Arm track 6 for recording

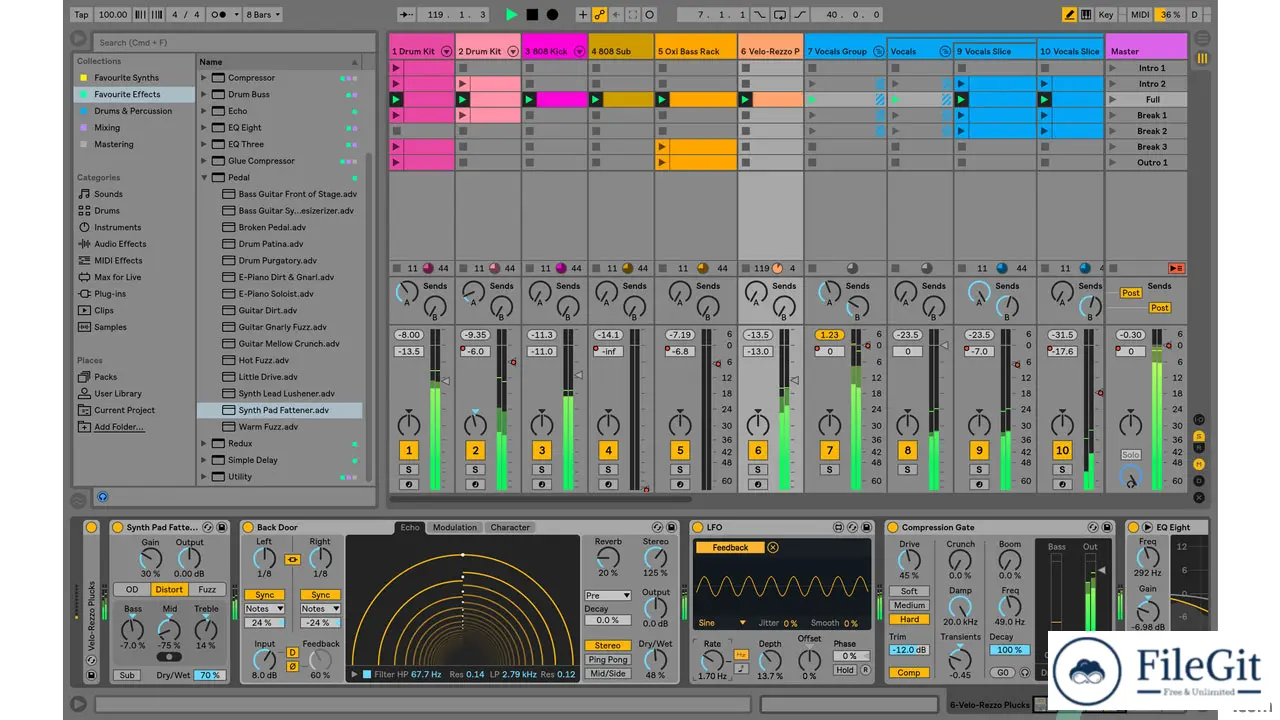(757, 484)
